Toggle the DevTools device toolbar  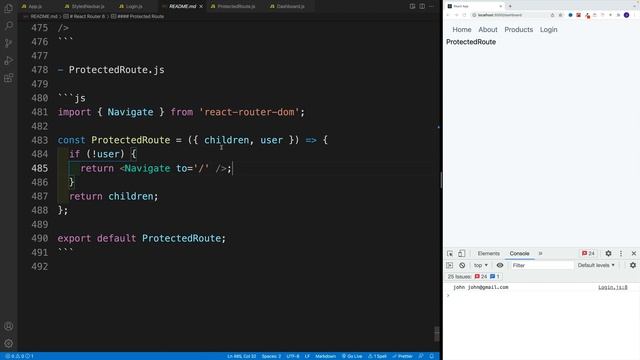coord(461,253)
